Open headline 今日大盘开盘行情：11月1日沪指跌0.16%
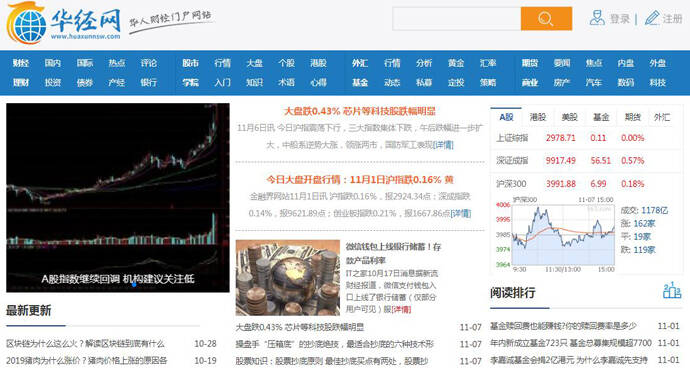The height and width of the screenshot is (368, 690). pyautogui.click(x=360, y=180)
